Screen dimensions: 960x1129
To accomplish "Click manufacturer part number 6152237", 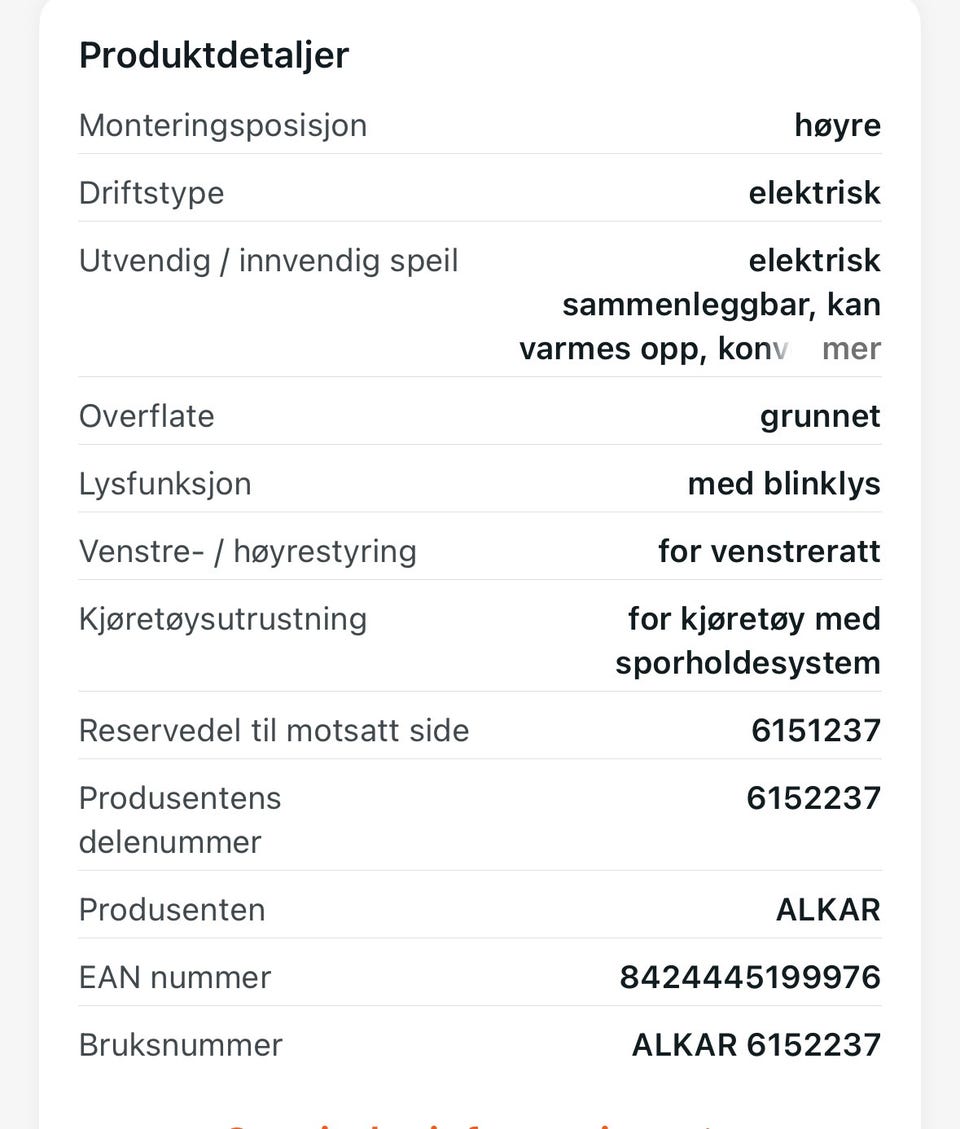I will point(813,798).
